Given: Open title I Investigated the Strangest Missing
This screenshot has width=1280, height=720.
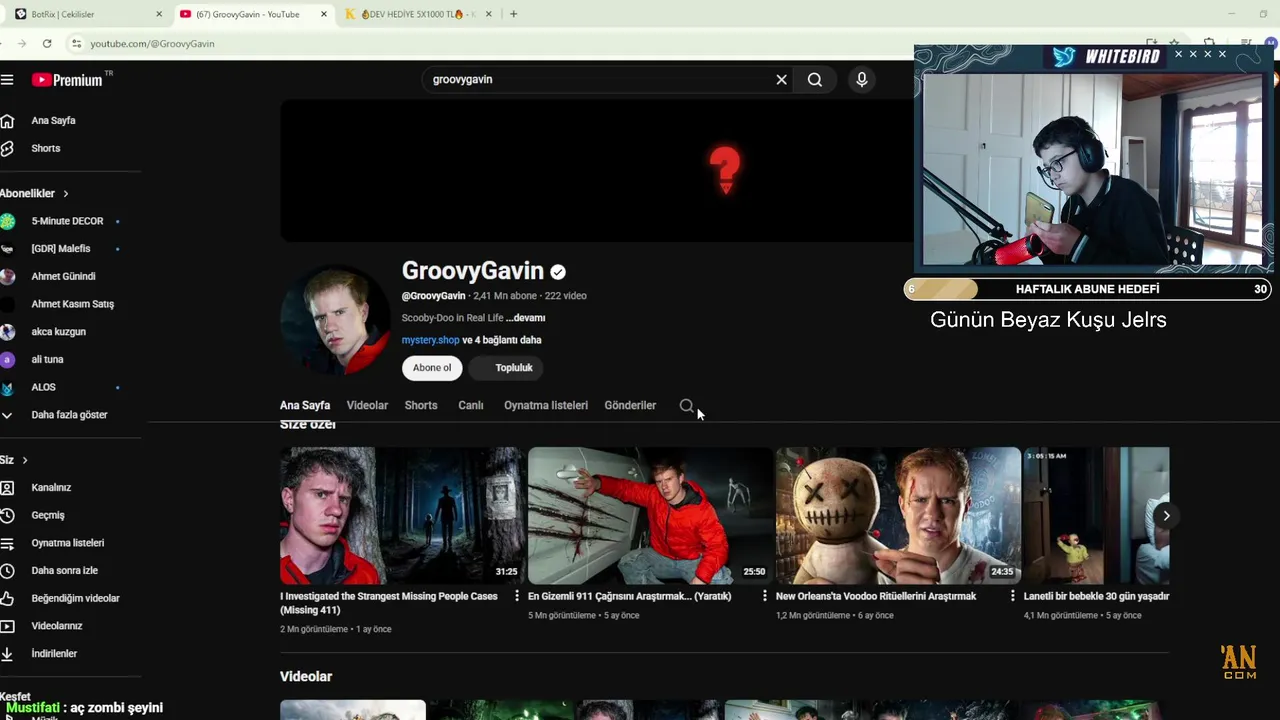Looking at the screenshot, I should point(389,603).
